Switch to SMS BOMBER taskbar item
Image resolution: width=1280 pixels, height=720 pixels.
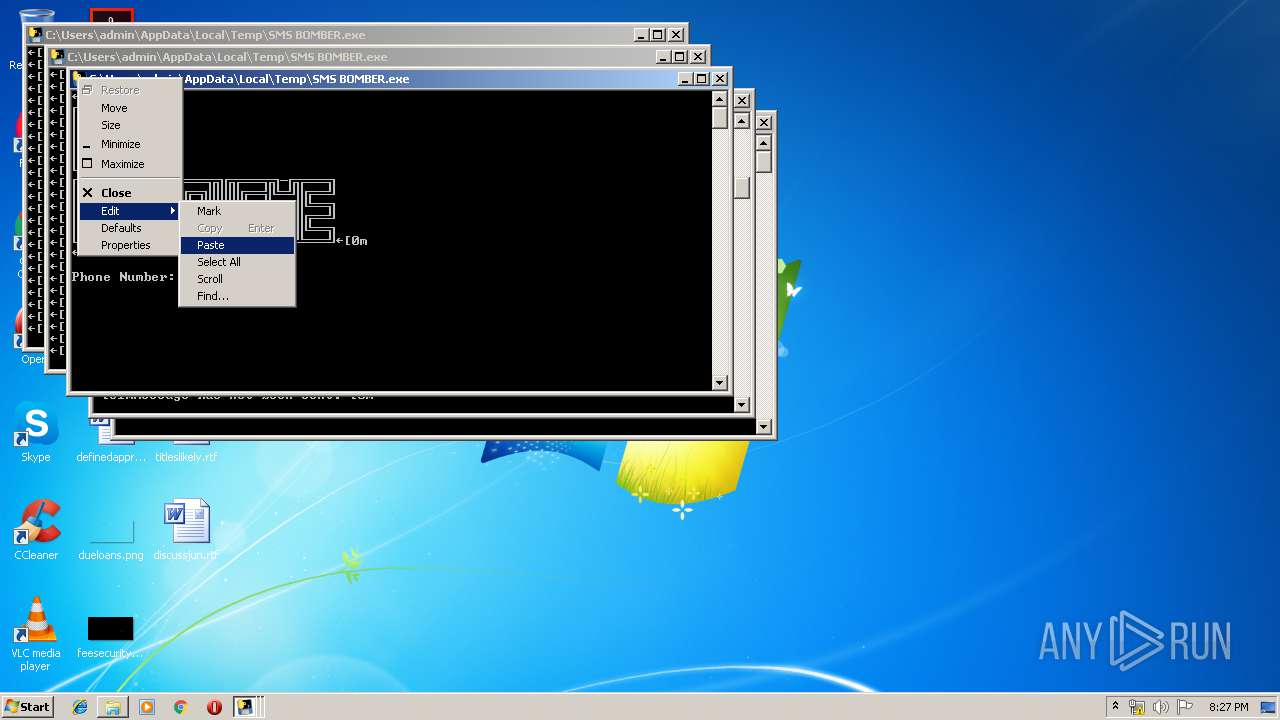[x=245, y=707]
